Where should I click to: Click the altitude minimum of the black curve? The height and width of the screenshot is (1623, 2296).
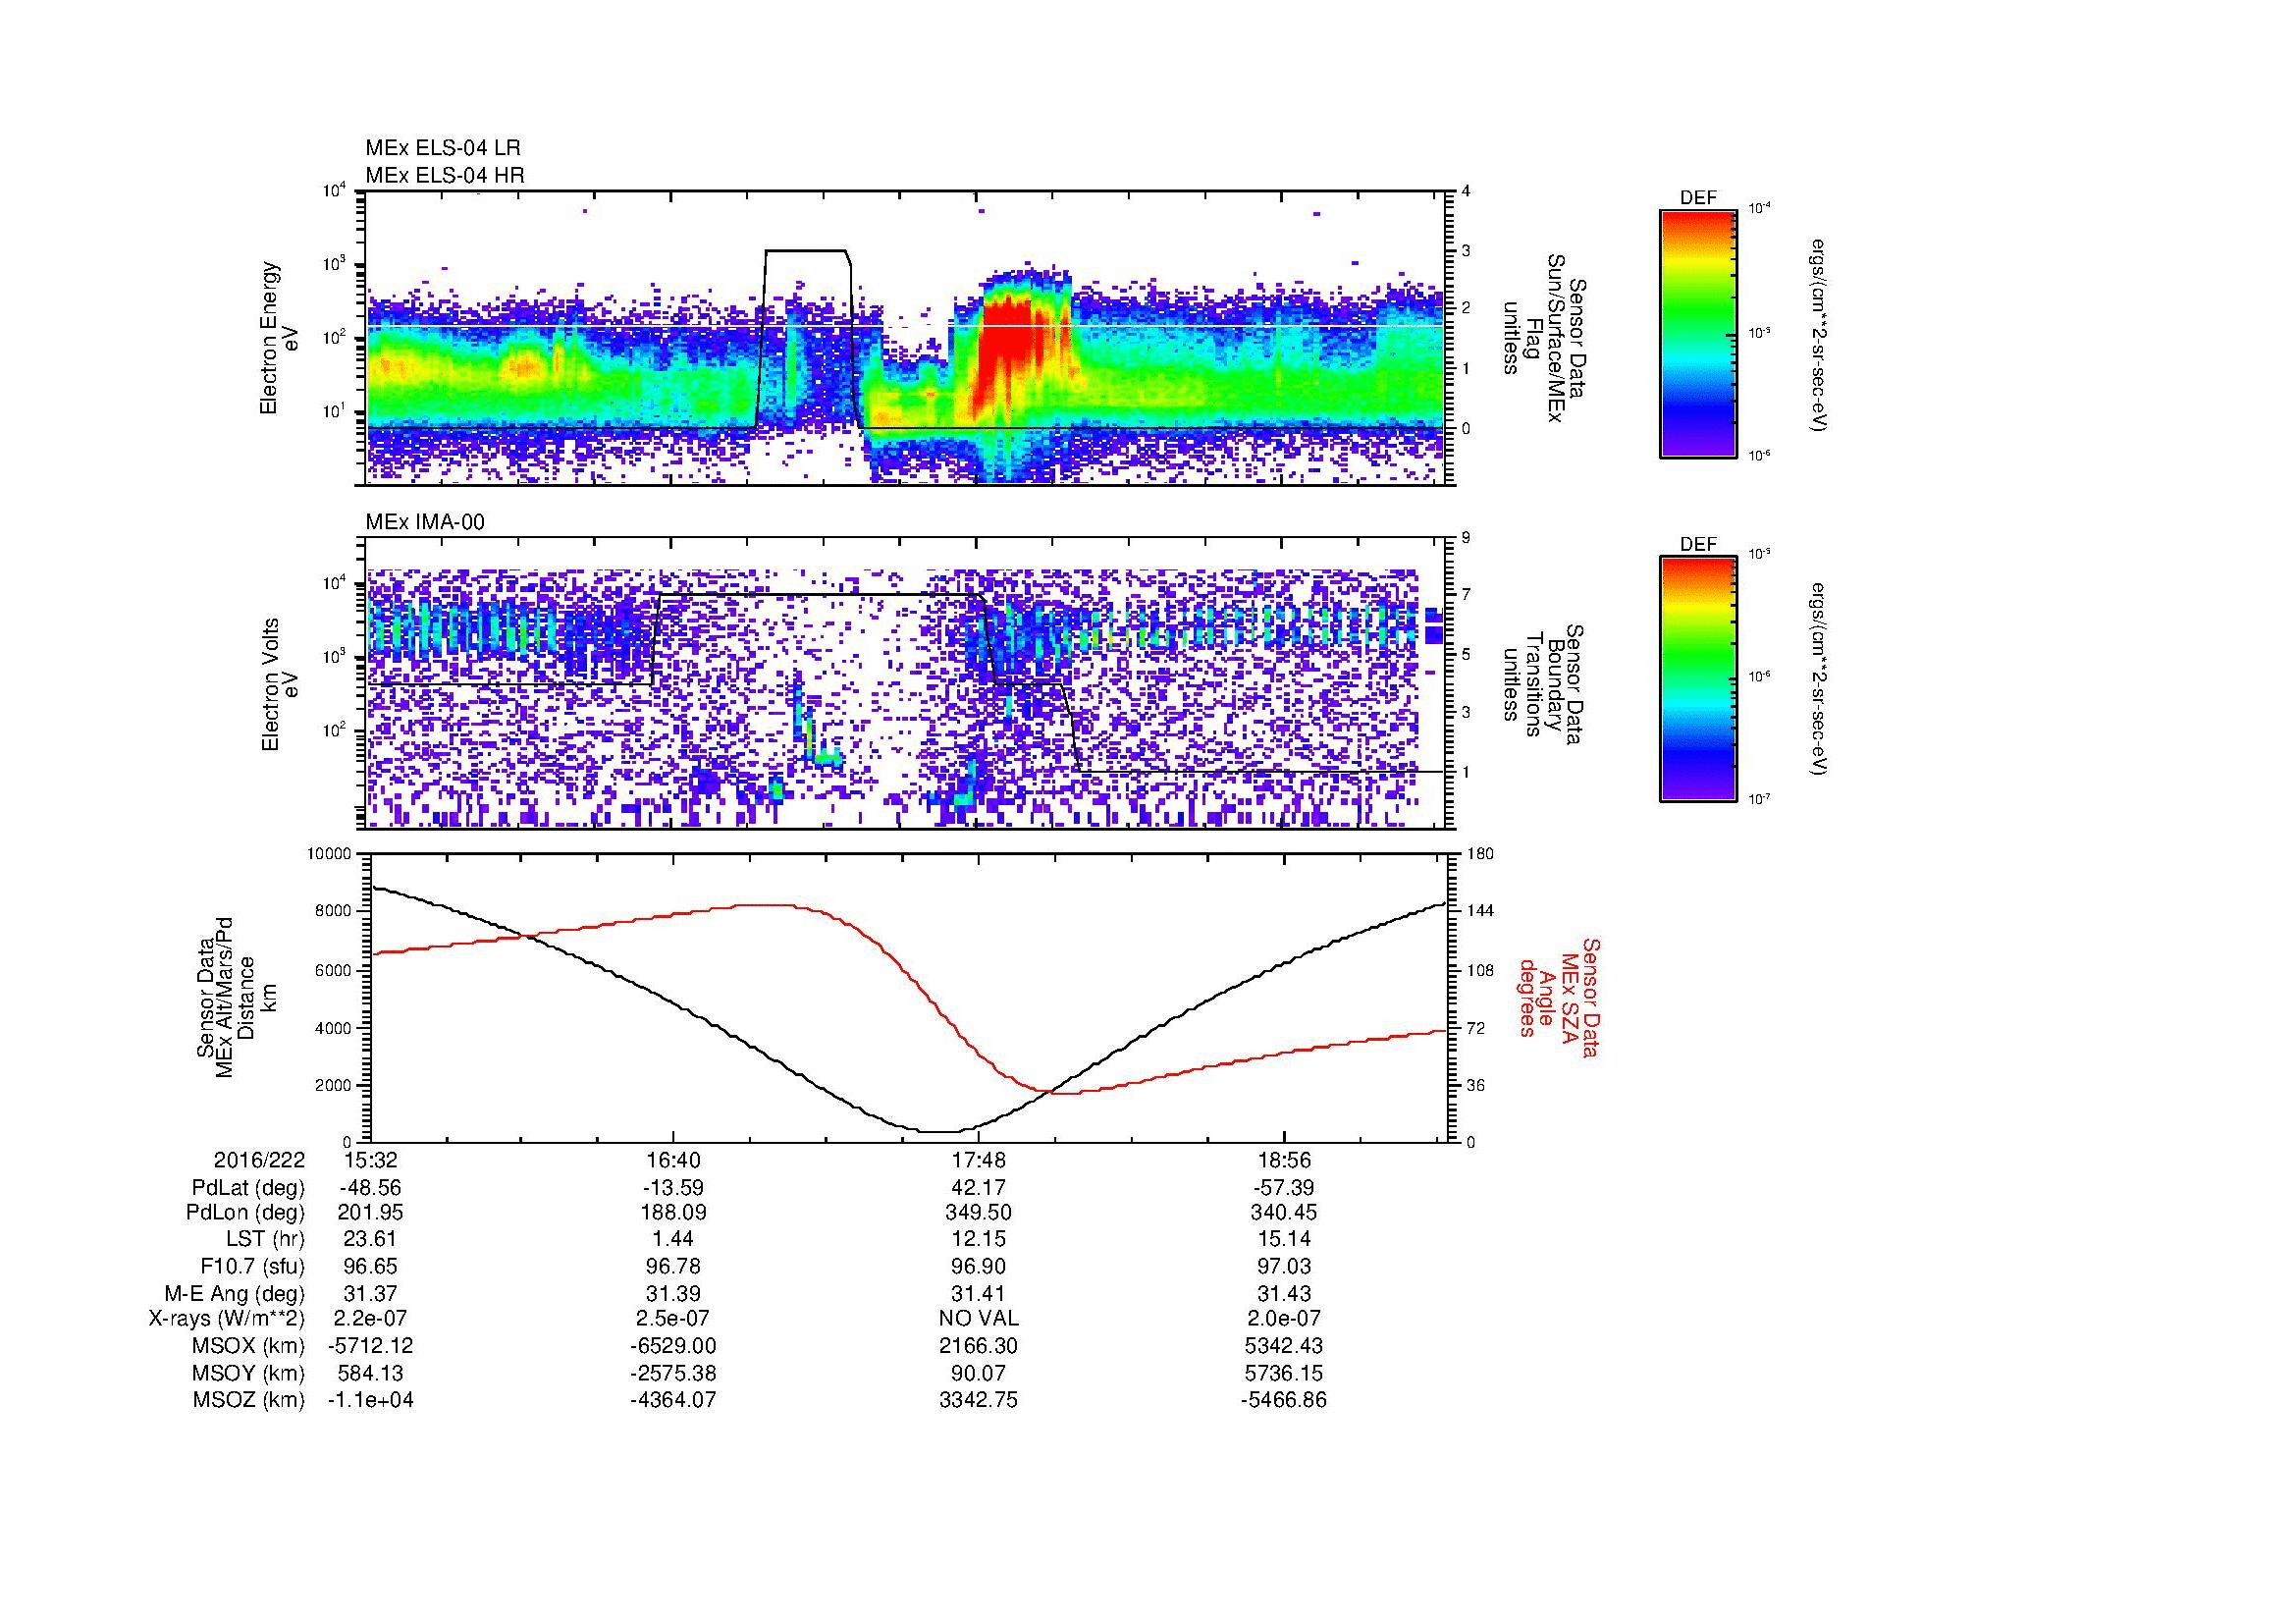(938, 1131)
